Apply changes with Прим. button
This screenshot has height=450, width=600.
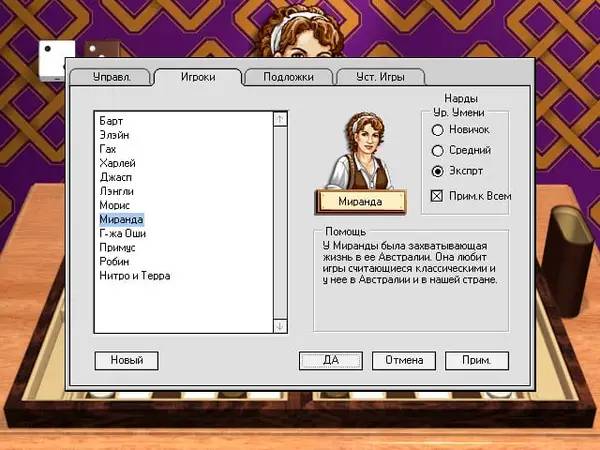478,360
